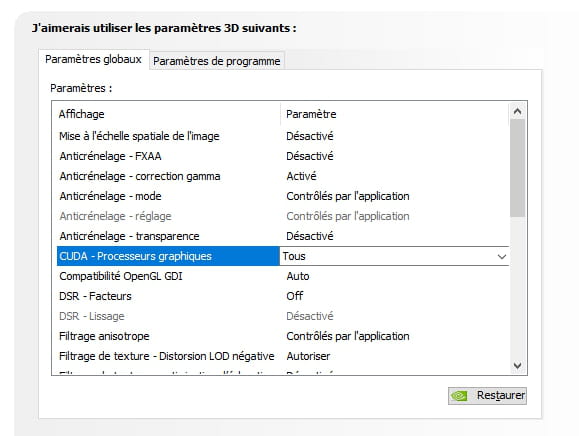Open the Tous value combo box

(394, 256)
